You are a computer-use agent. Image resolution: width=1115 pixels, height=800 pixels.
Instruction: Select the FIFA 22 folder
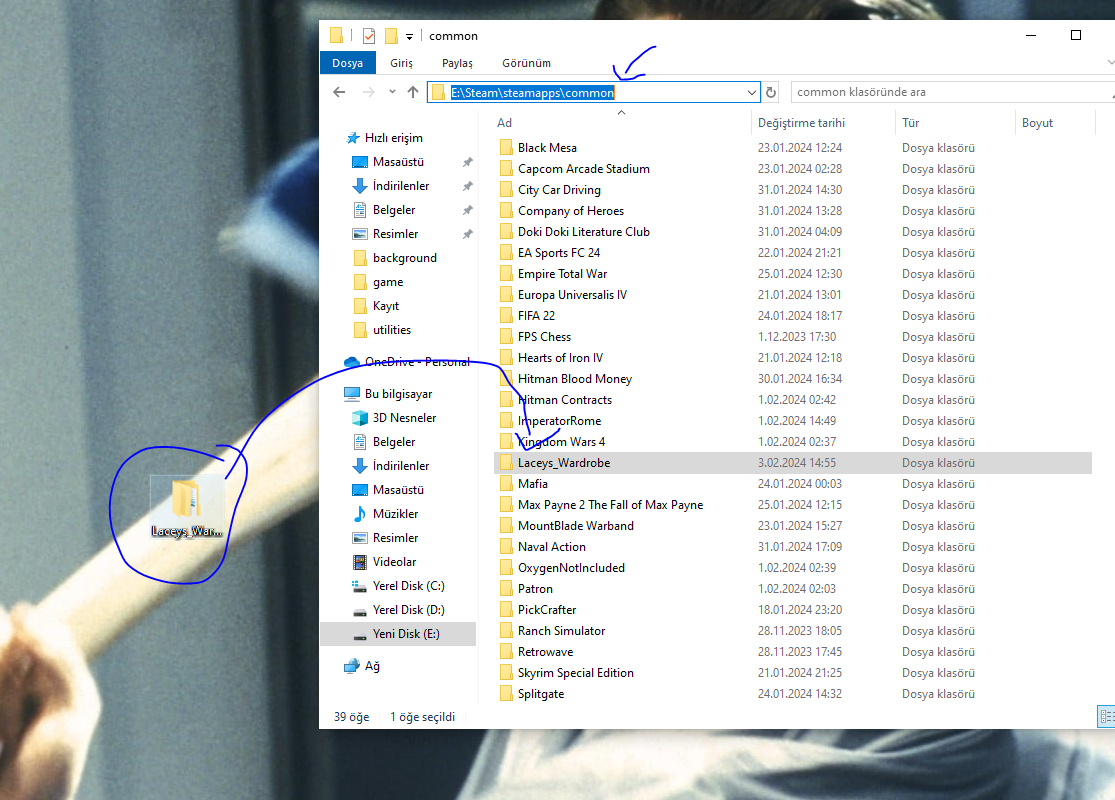[x=527, y=316]
